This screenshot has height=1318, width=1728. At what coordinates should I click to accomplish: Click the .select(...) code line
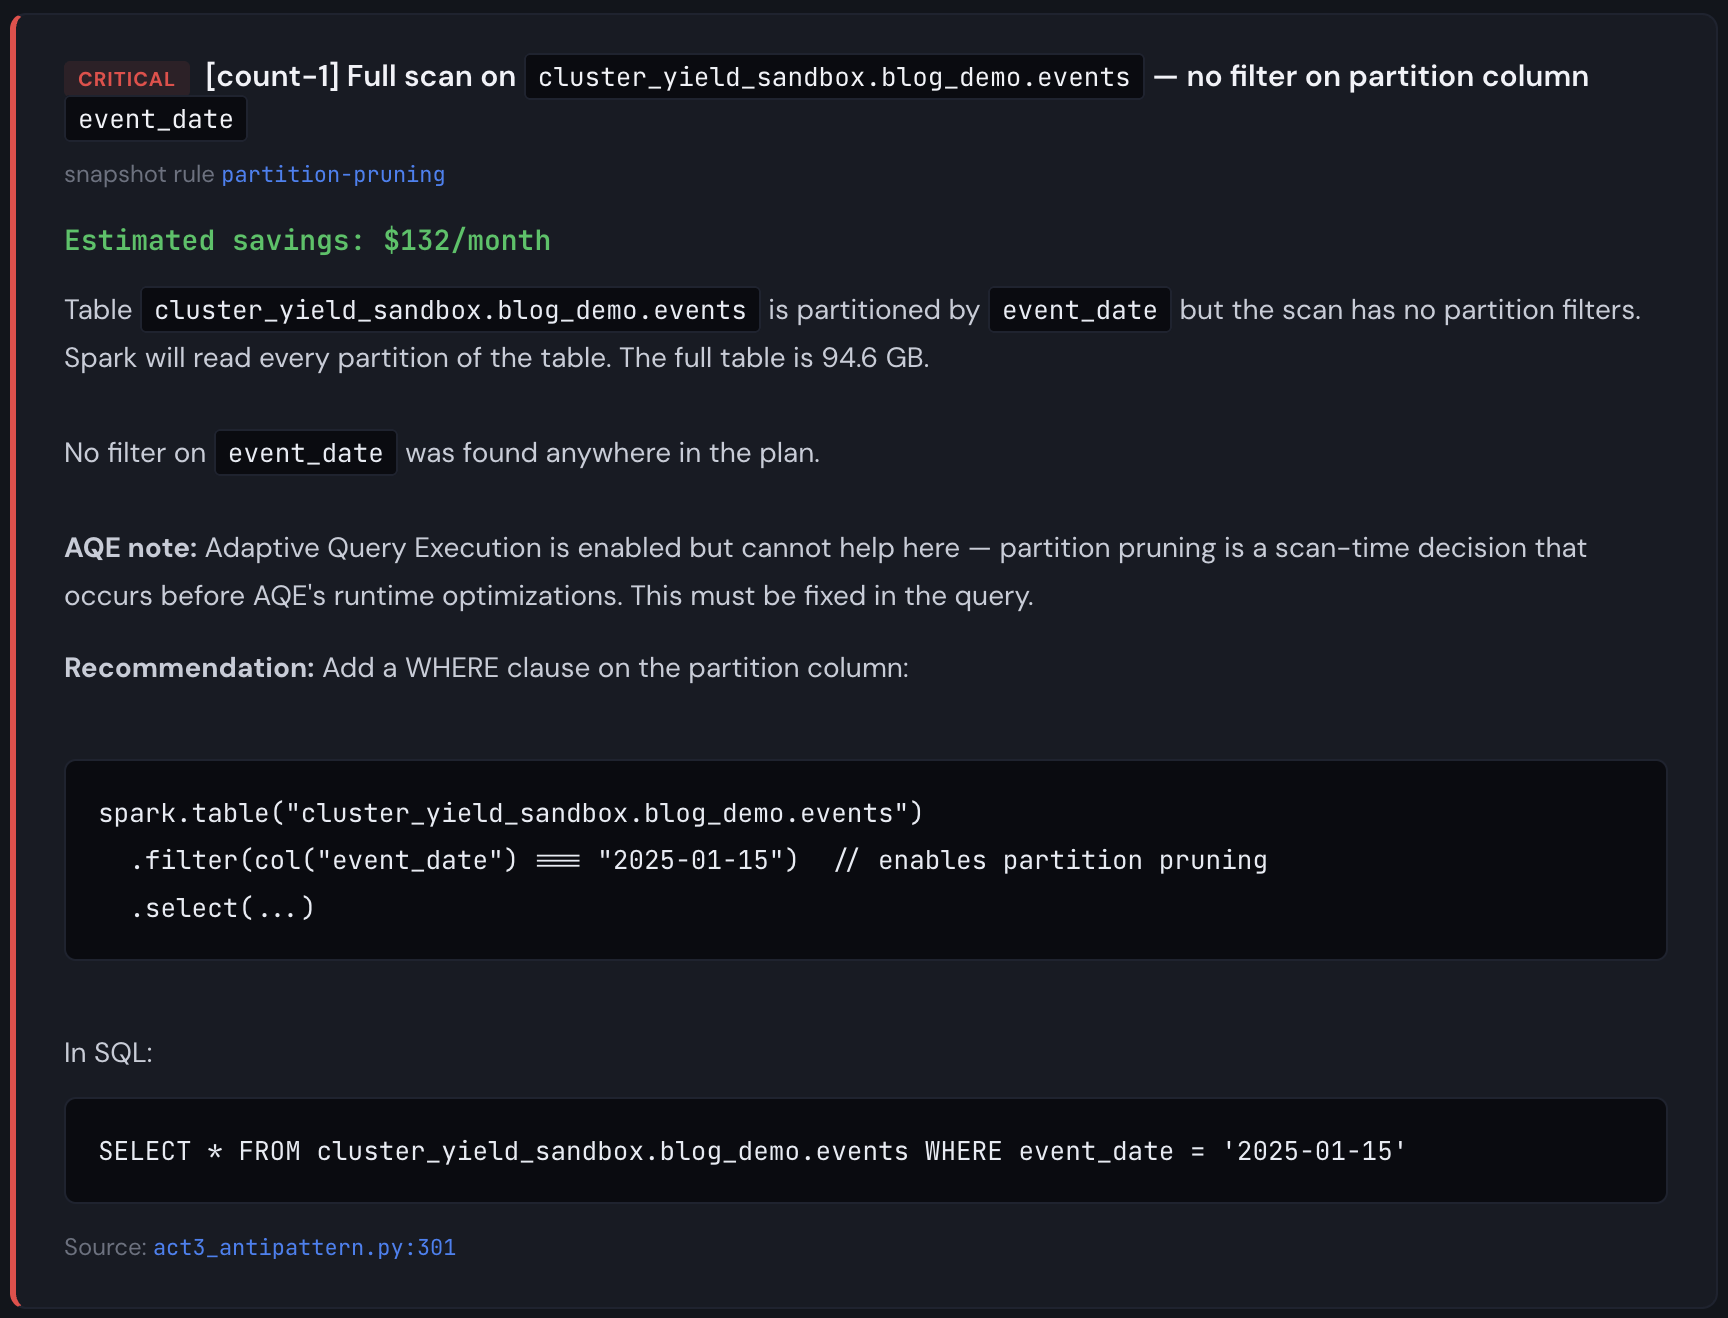click(x=223, y=908)
